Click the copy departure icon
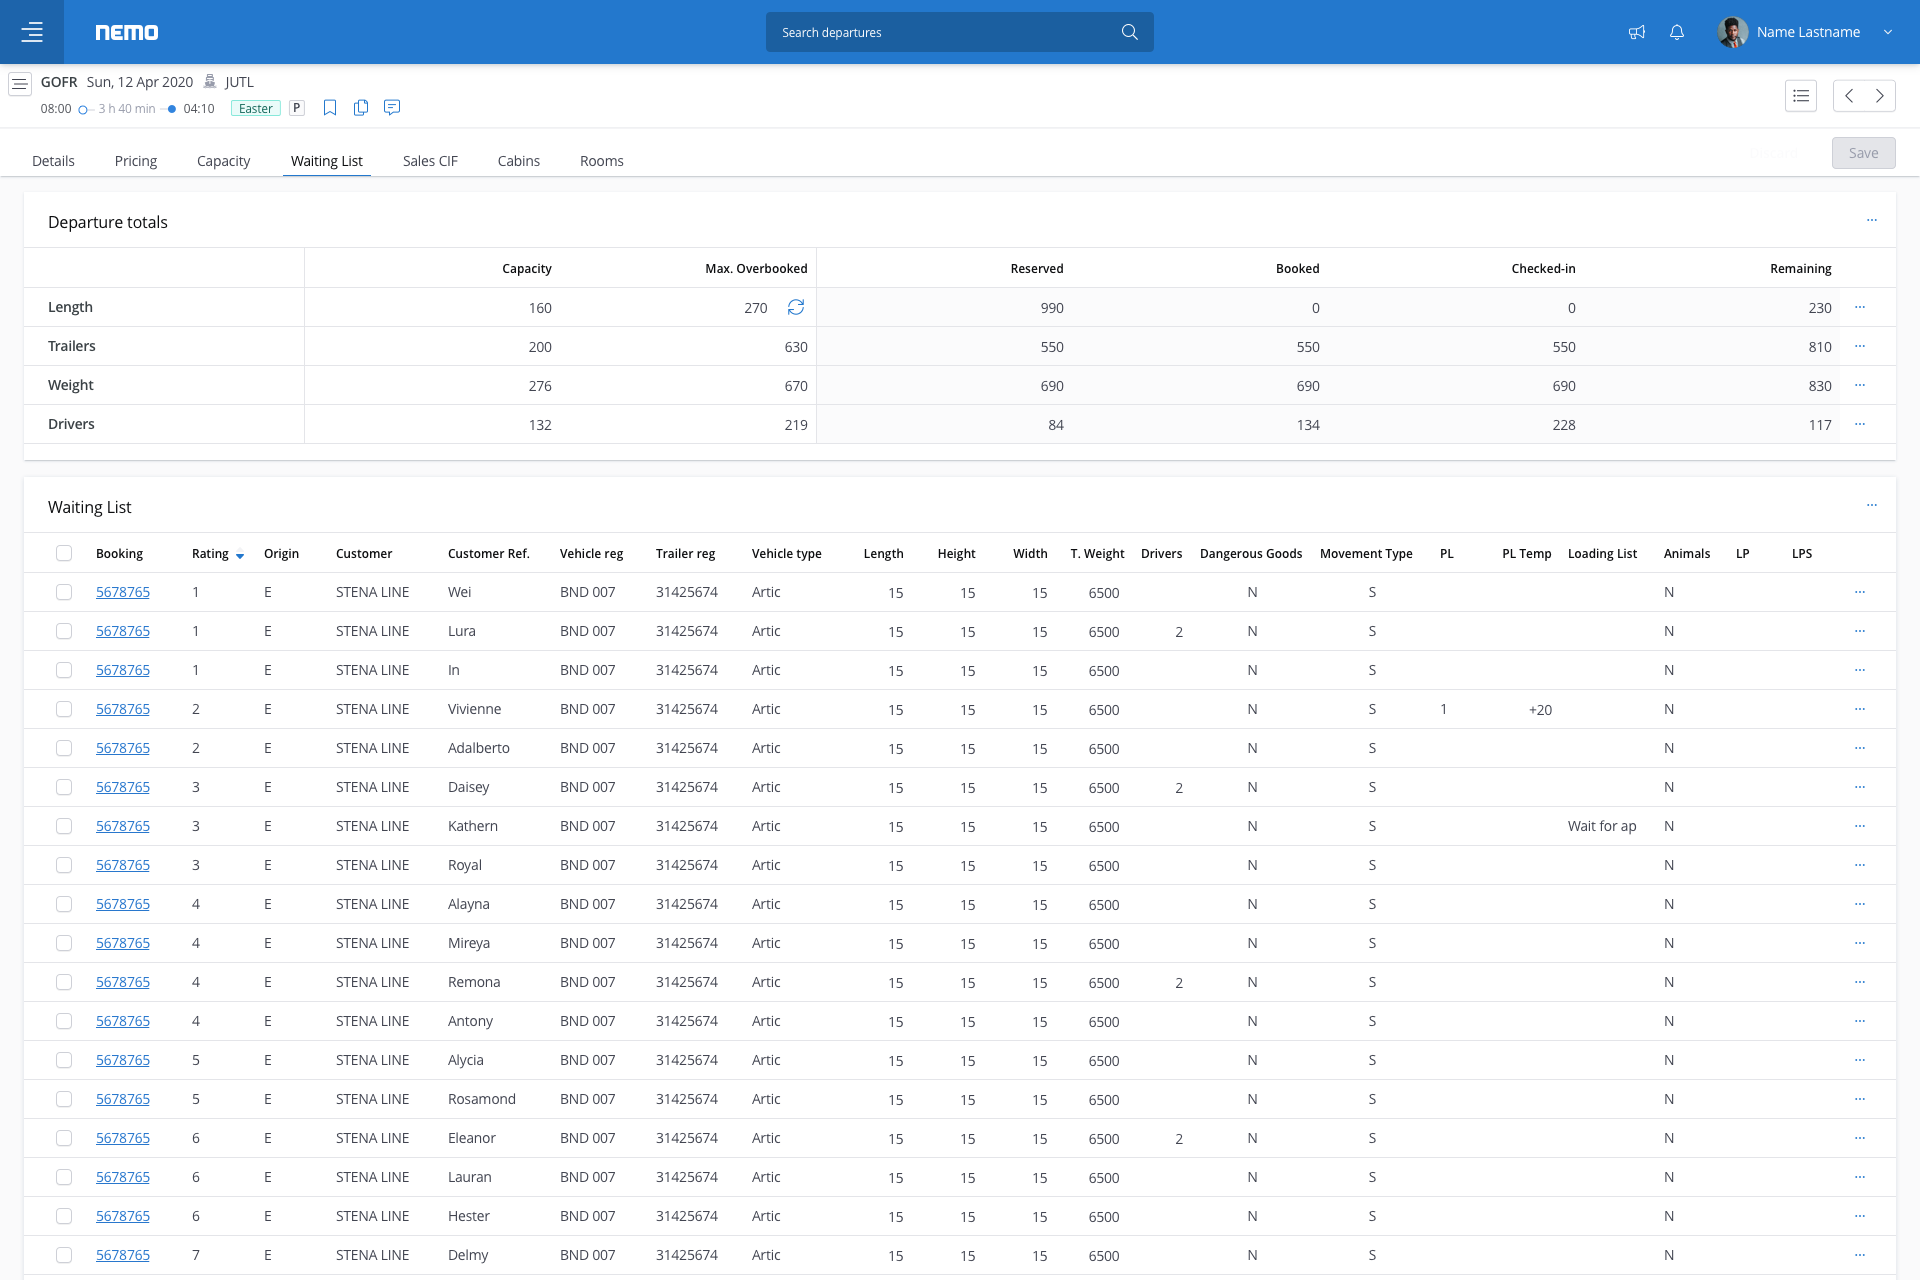Image resolution: width=1920 pixels, height=1280 pixels. click(361, 108)
